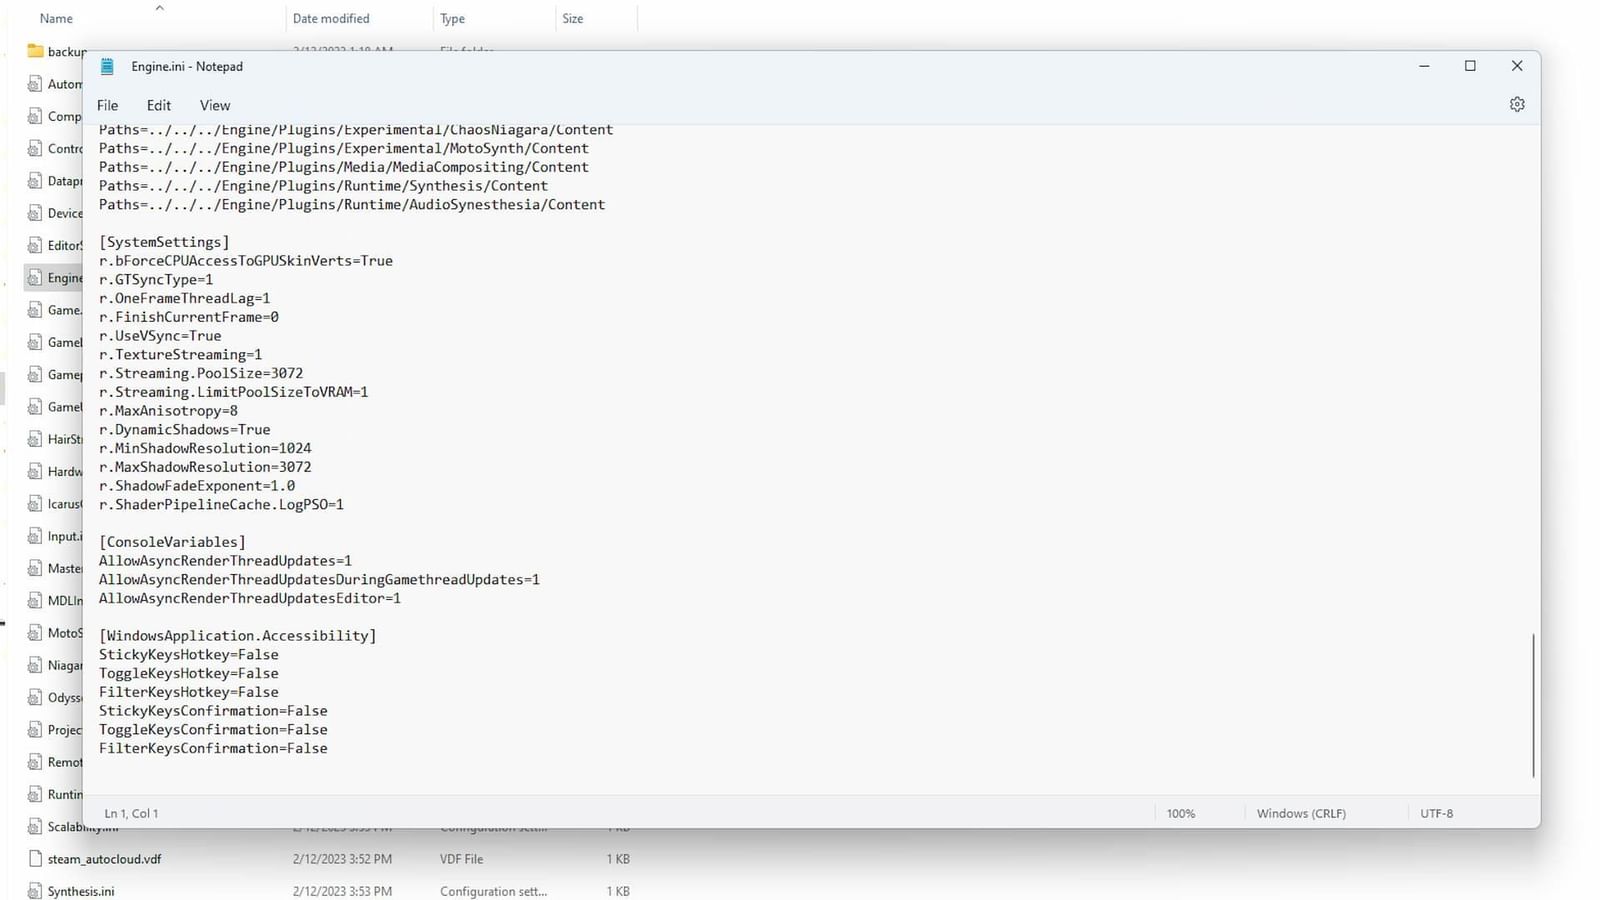
Task: Select the Synthesis.ini file icon
Action: coord(36,891)
